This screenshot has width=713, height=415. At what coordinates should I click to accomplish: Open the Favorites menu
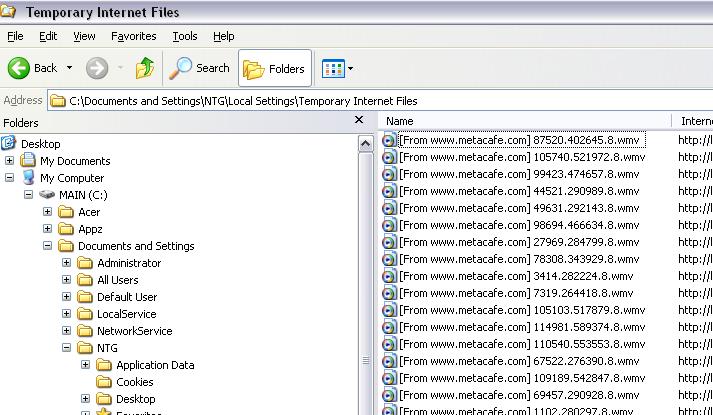[x=134, y=36]
